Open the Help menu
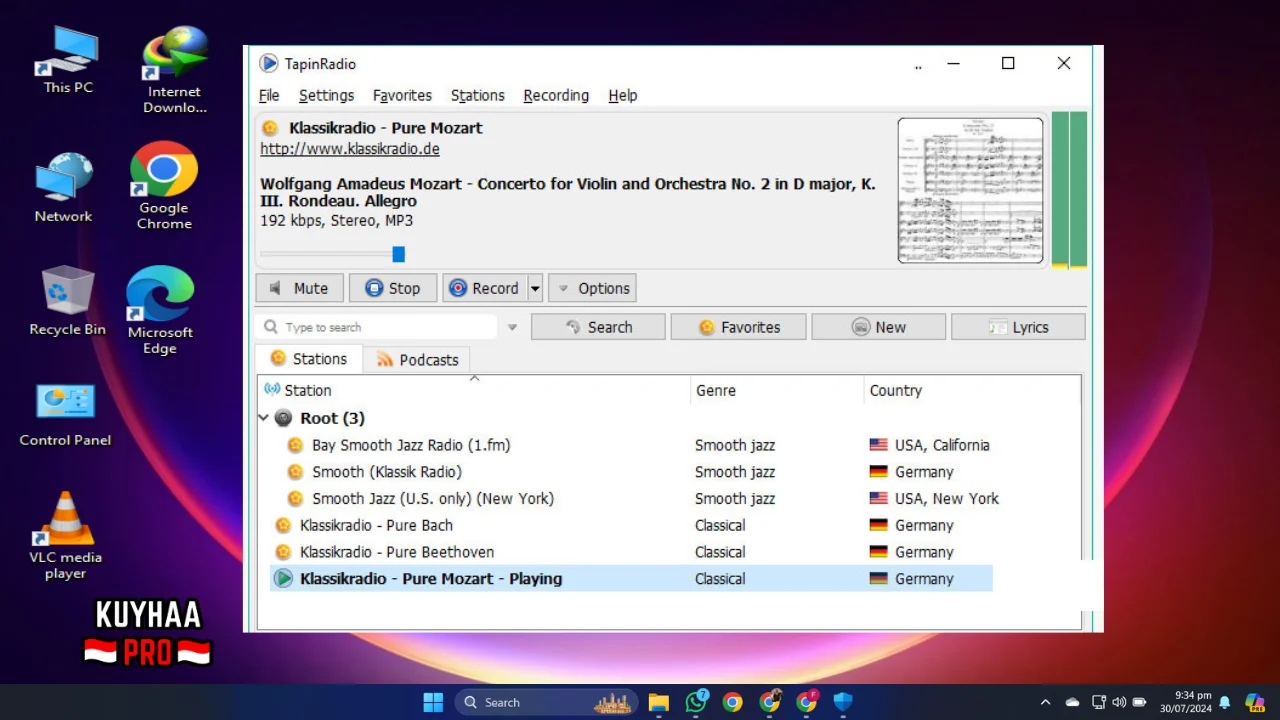Image resolution: width=1280 pixels, height=720 pixels. point(622,95)
